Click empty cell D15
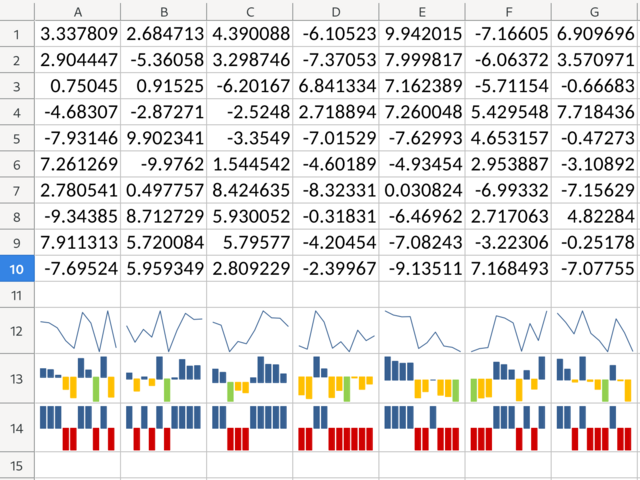The height and width of the screenshot is (480, 640). (x=336, y=465)
